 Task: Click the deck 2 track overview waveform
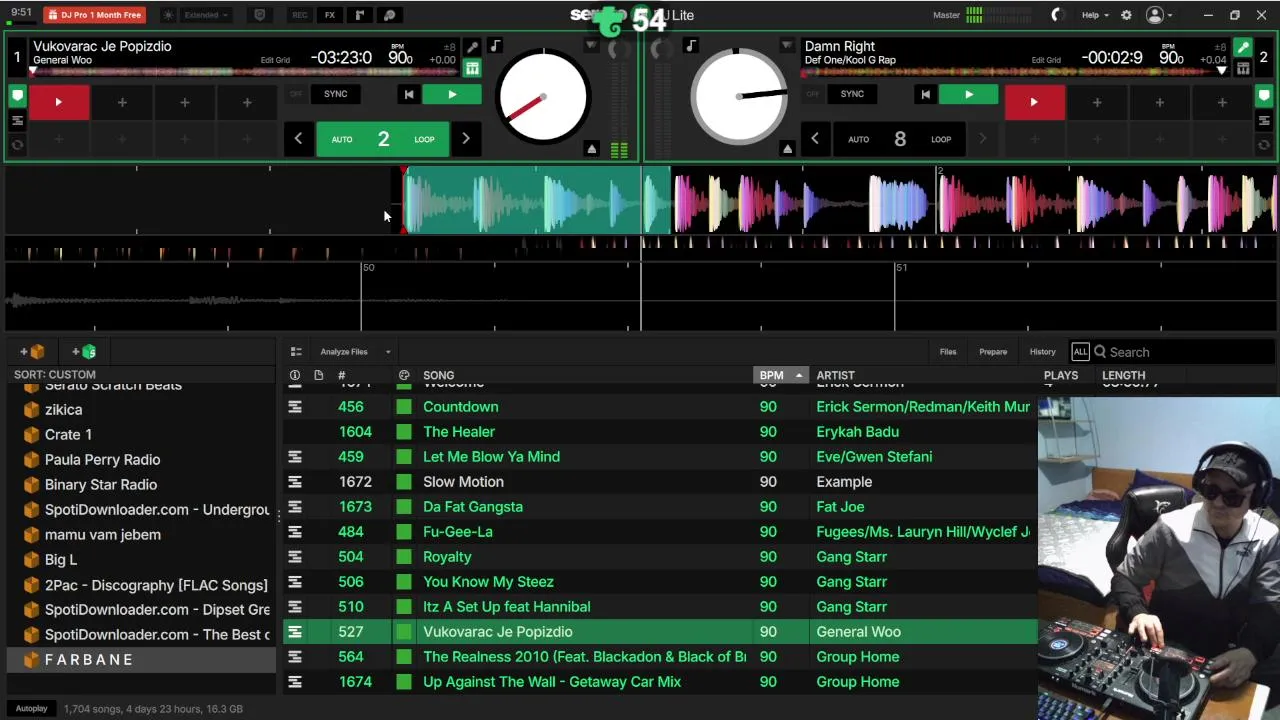point(1015,71)
